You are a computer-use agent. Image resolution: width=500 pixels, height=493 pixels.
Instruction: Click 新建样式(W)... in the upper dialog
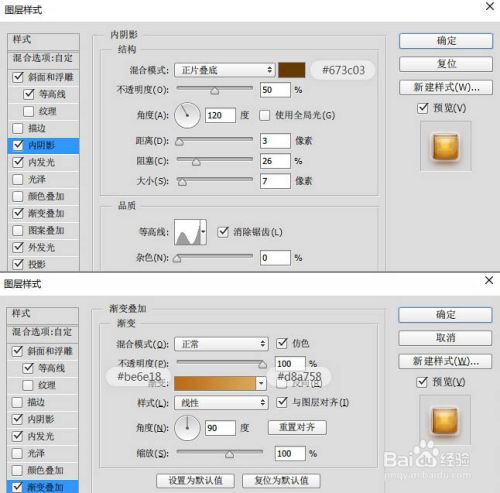tap(446, 87)
